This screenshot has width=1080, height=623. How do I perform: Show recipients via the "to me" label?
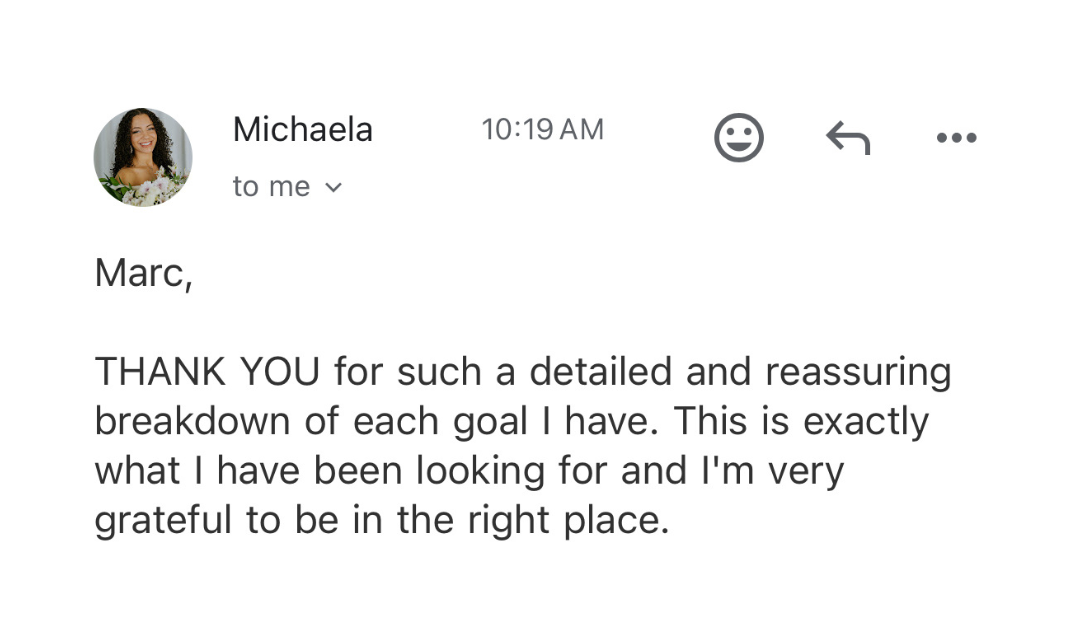[271, 187]
